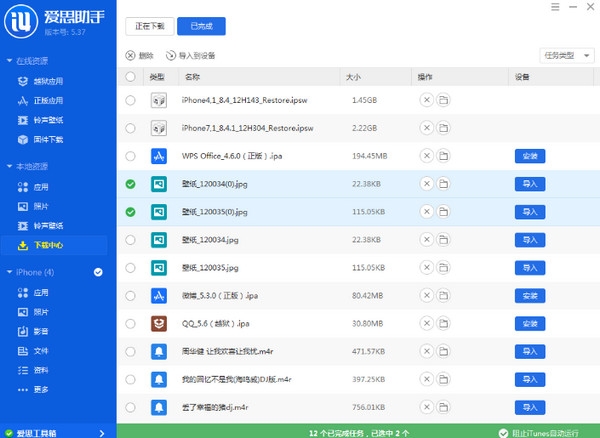Open the folder icon for the WPS Office row
The image size is (600, 438).
pos(443,156)
